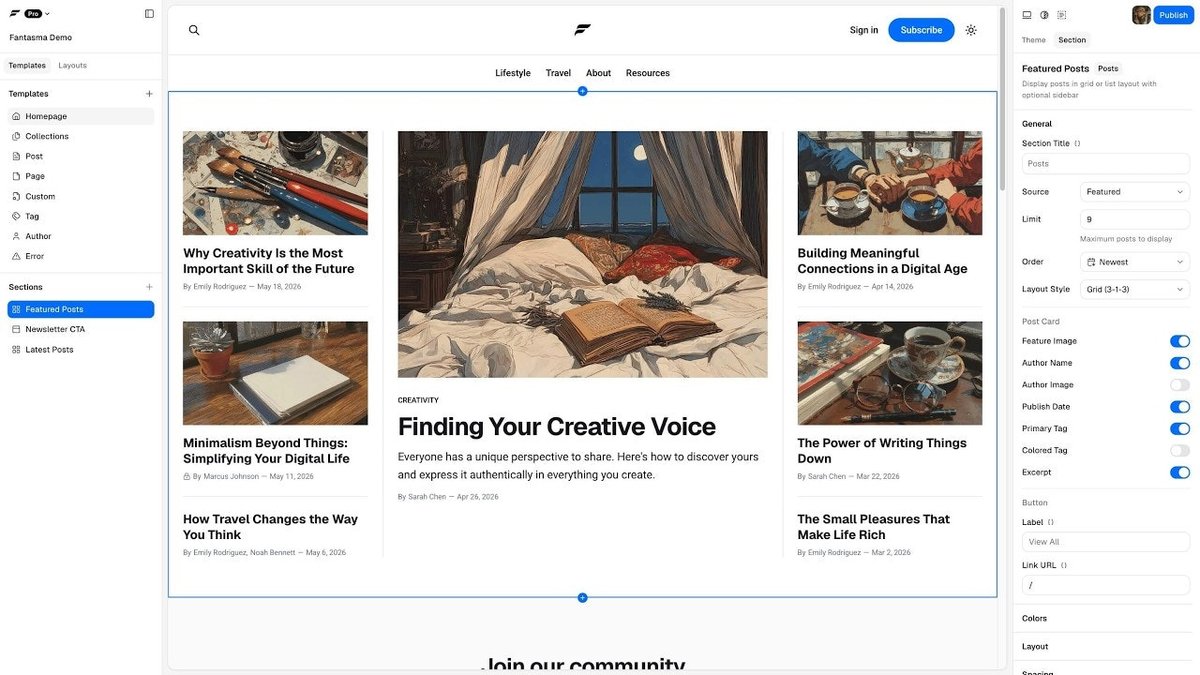Open the Finding Your Creative Voice post headline
1200x675 pixels.
click(557, 427)
